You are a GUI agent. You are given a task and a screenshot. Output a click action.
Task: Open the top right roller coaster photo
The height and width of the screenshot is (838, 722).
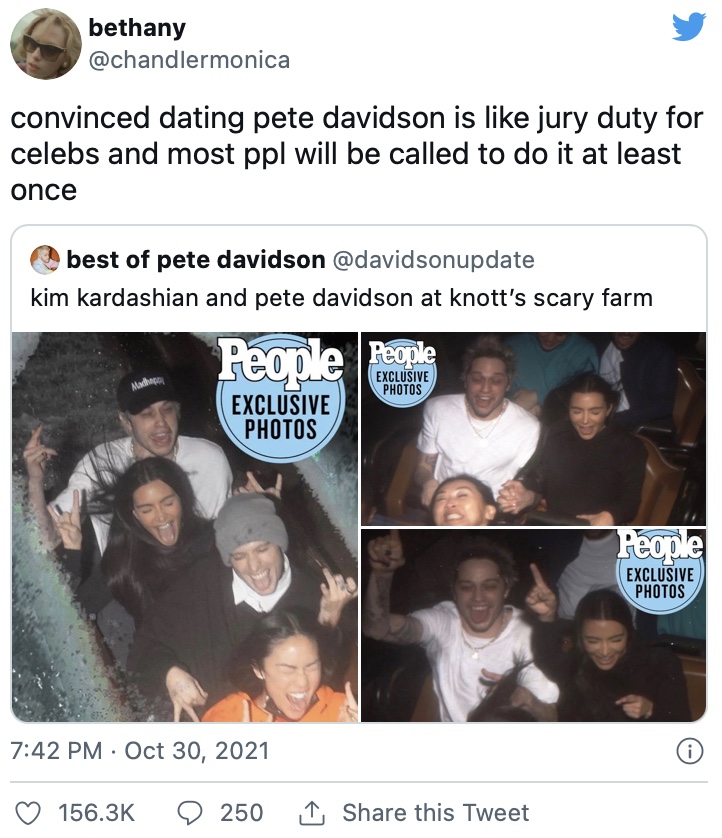(x=534, y=429)
